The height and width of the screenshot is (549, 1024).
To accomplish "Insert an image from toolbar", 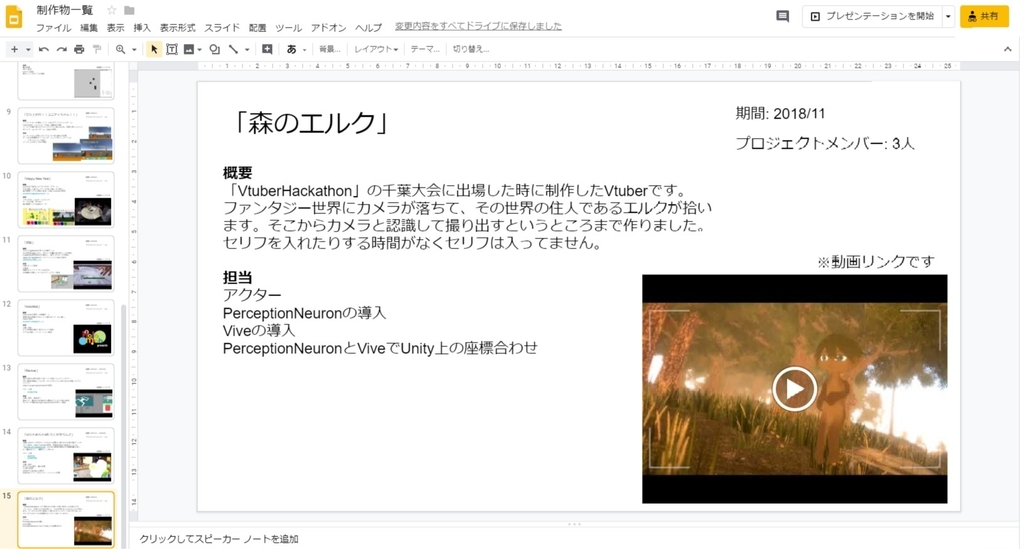I will pyautogui.click(x=189, y=49).
